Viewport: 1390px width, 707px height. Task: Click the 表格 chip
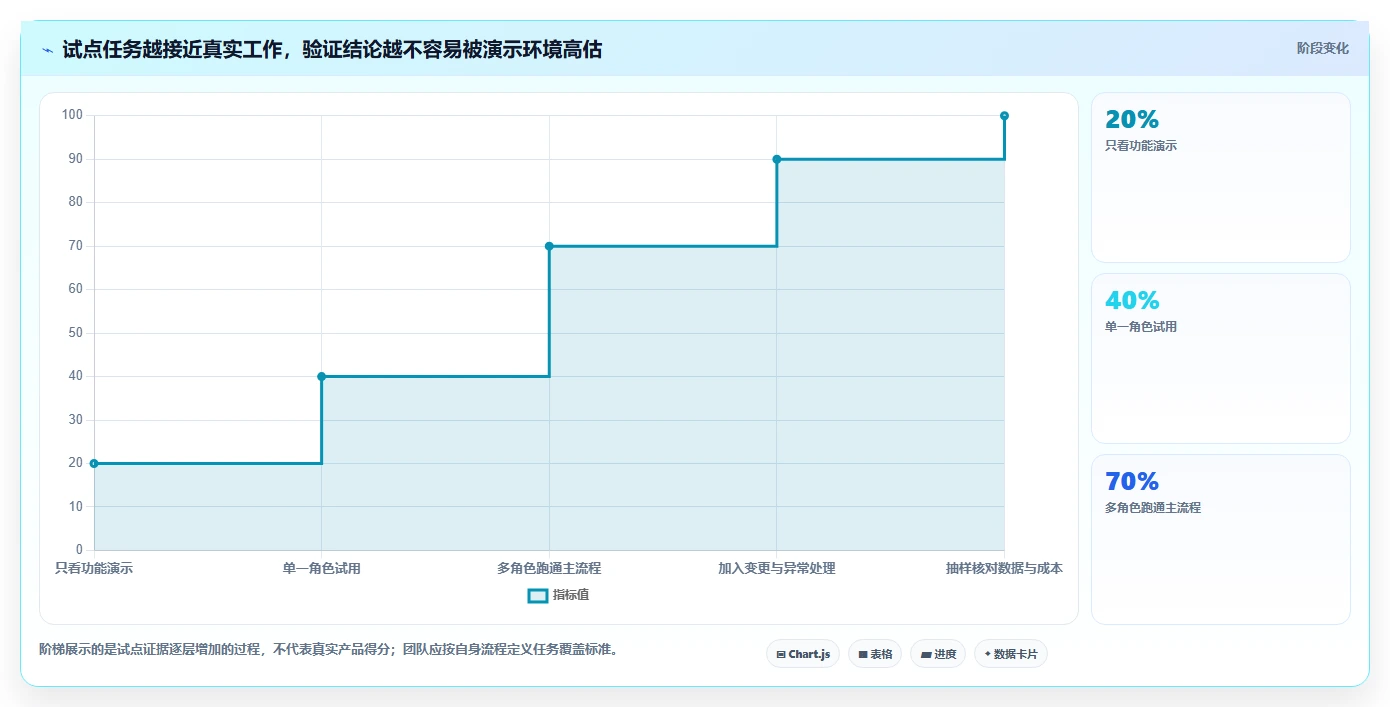[875, 654]
